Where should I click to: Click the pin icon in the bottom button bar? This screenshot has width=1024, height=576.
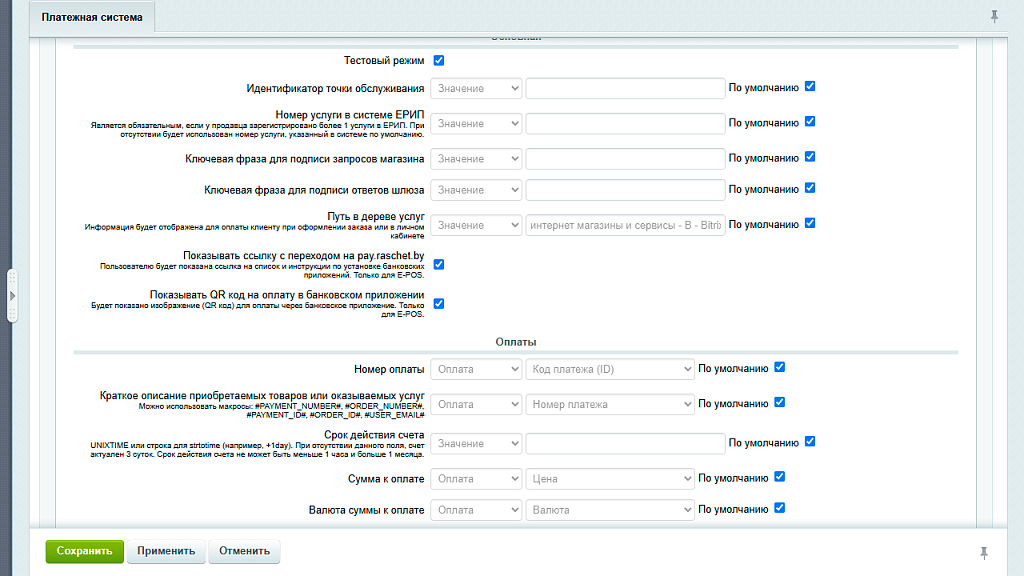984,553
